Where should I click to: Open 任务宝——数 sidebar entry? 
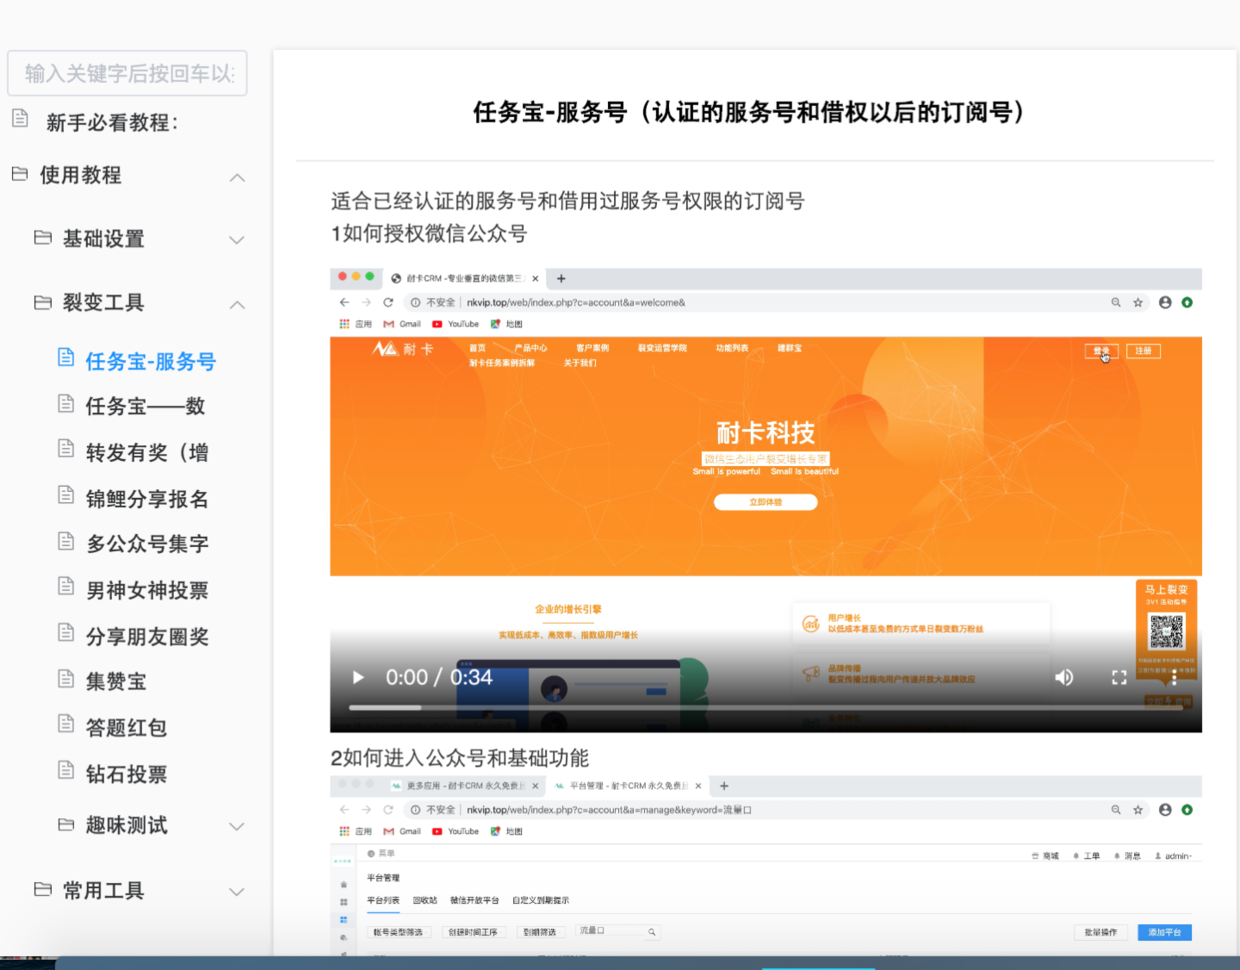coord(145,406)
